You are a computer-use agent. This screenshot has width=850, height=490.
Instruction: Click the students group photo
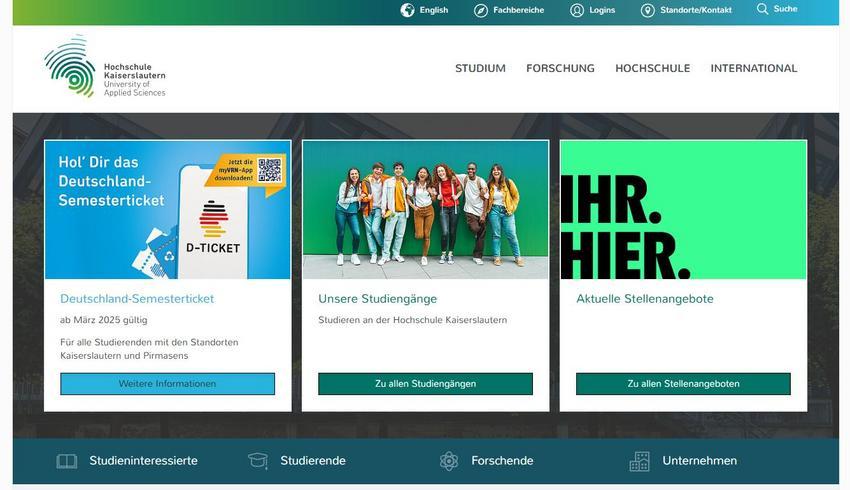(426, 210)
